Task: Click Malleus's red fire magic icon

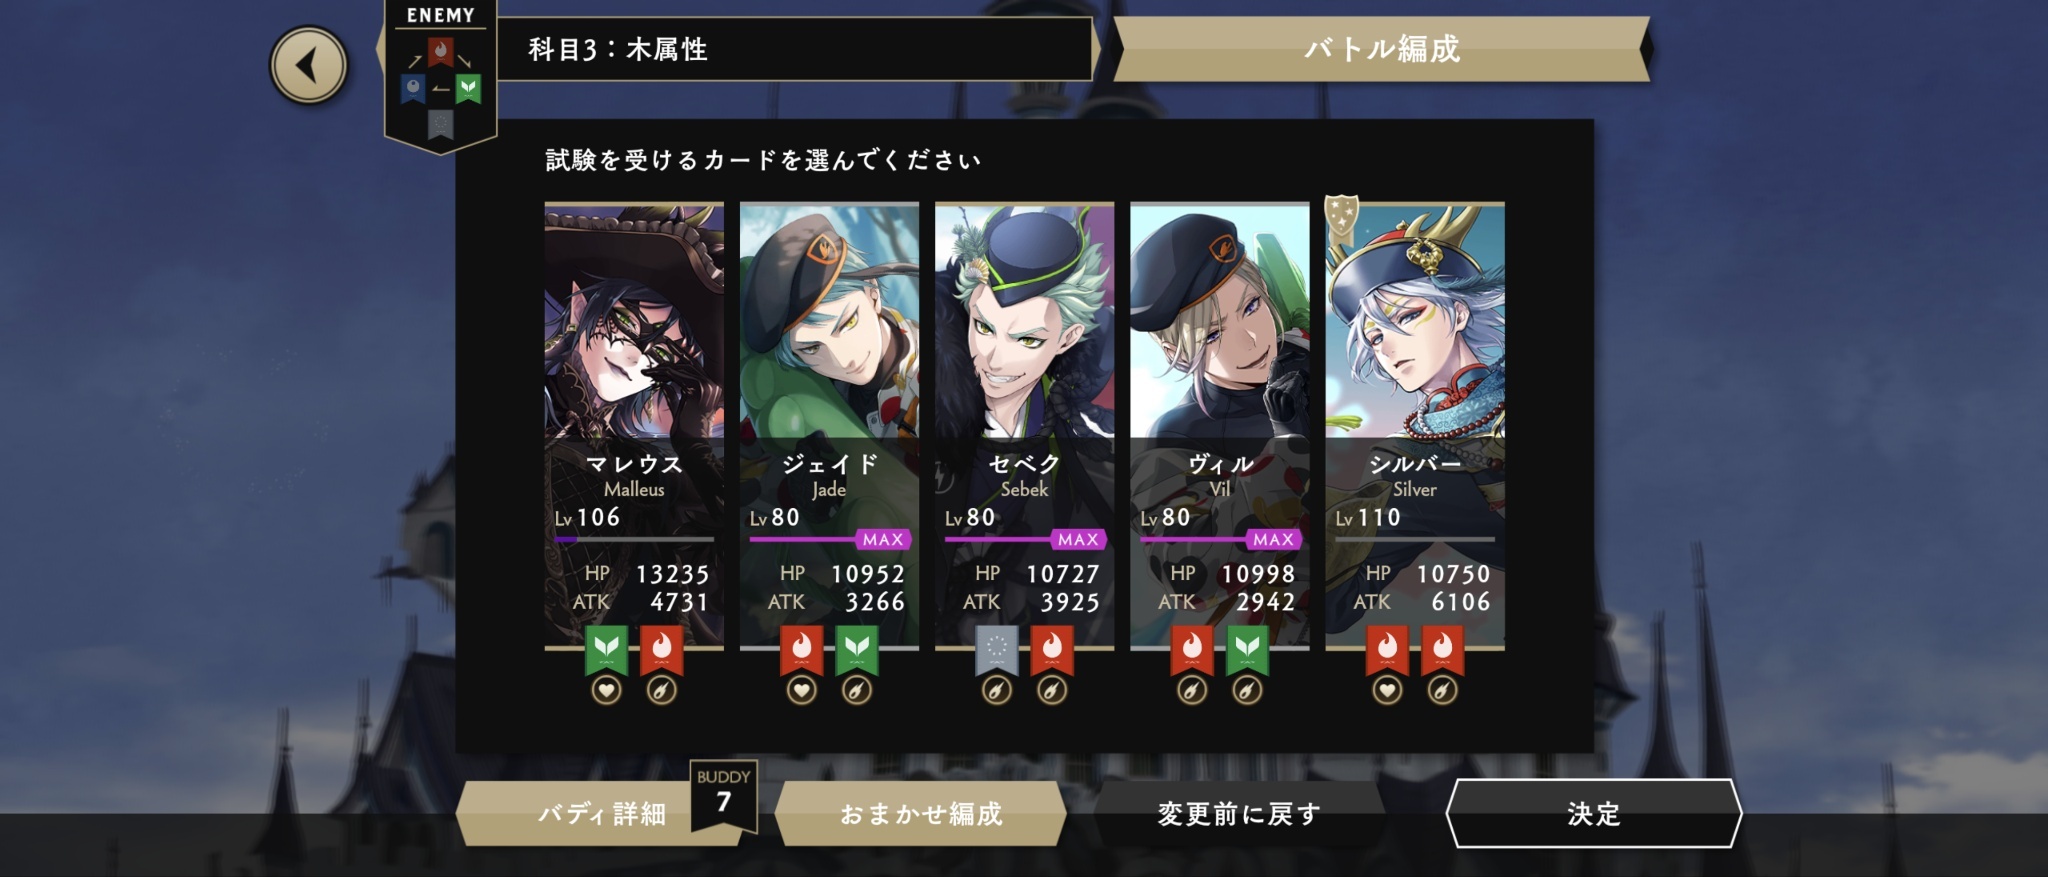Action: pyautogui.click(x=661, y=650)
